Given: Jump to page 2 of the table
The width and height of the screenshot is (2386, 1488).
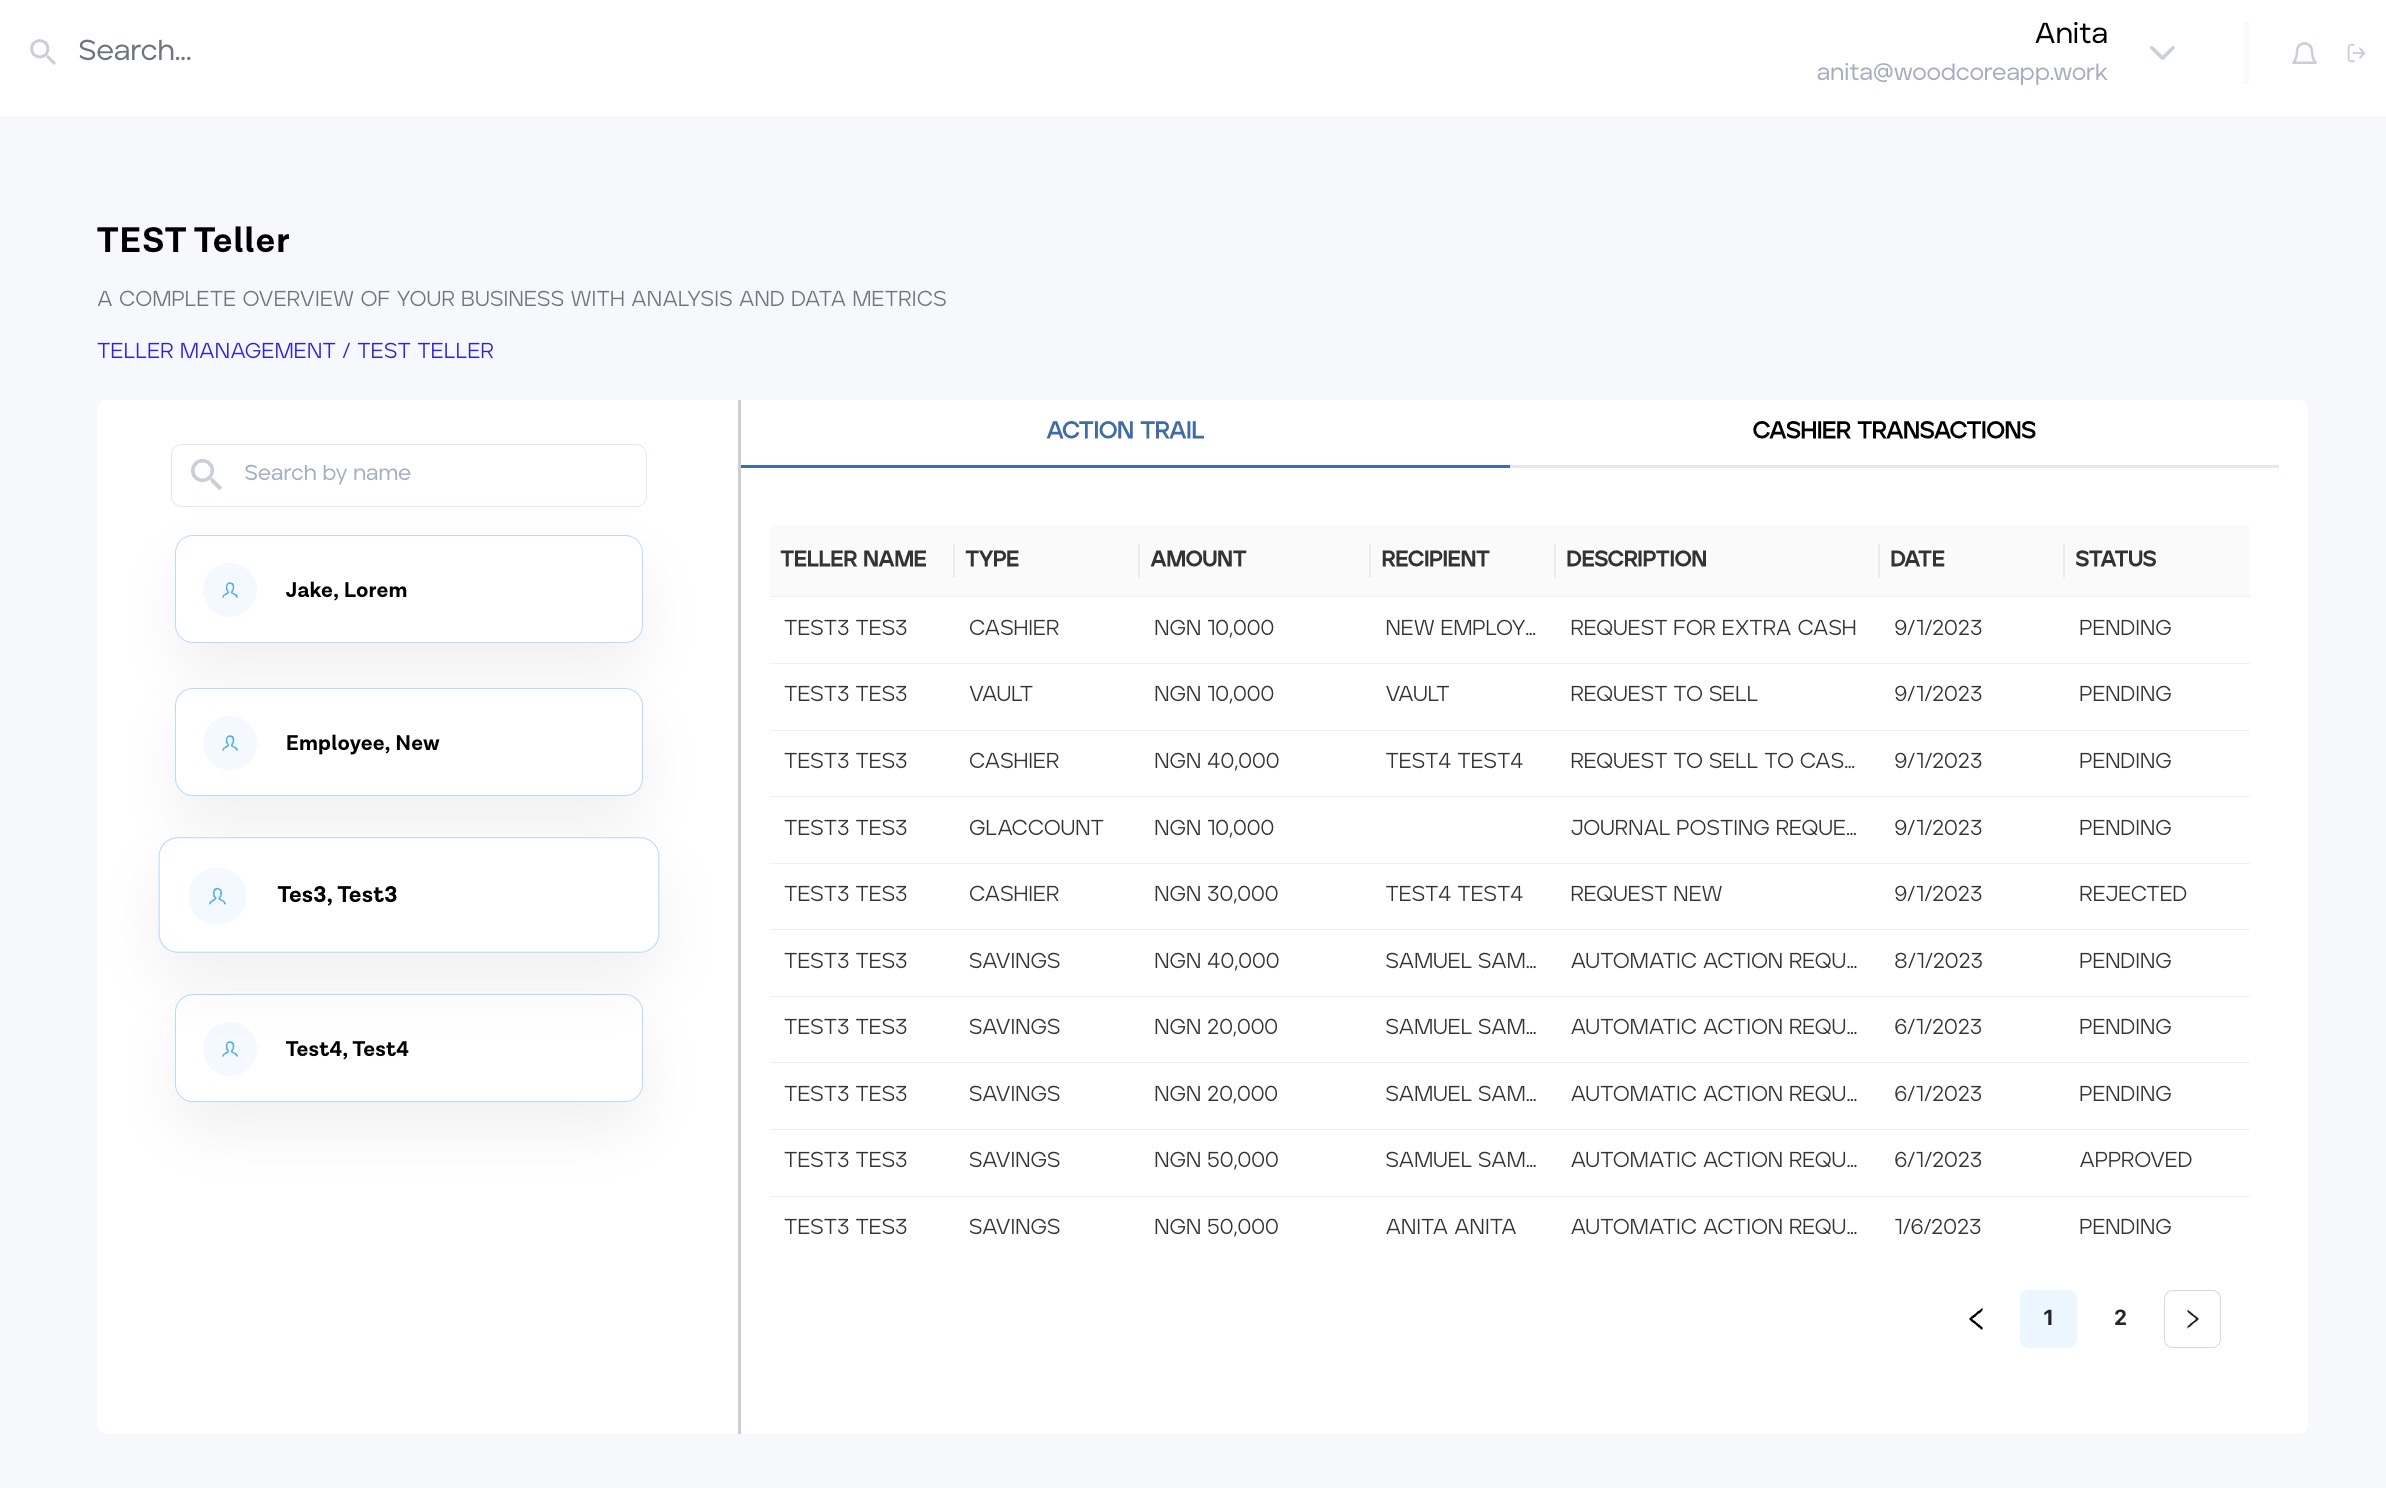Looking at the screenshot, I should 2120,1318.
